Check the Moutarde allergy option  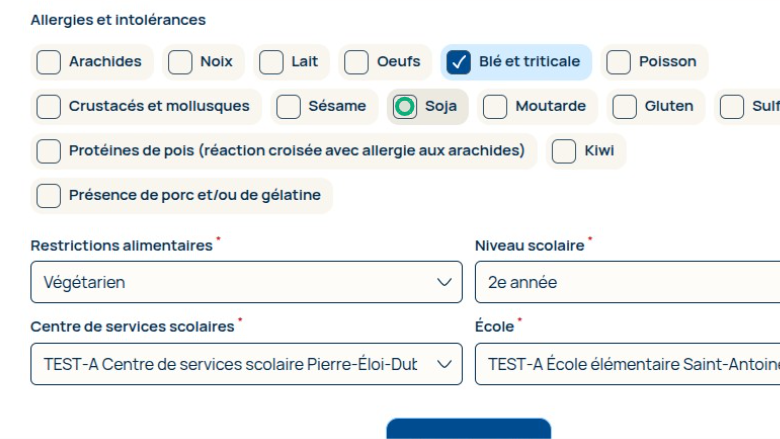click(495, 107)
